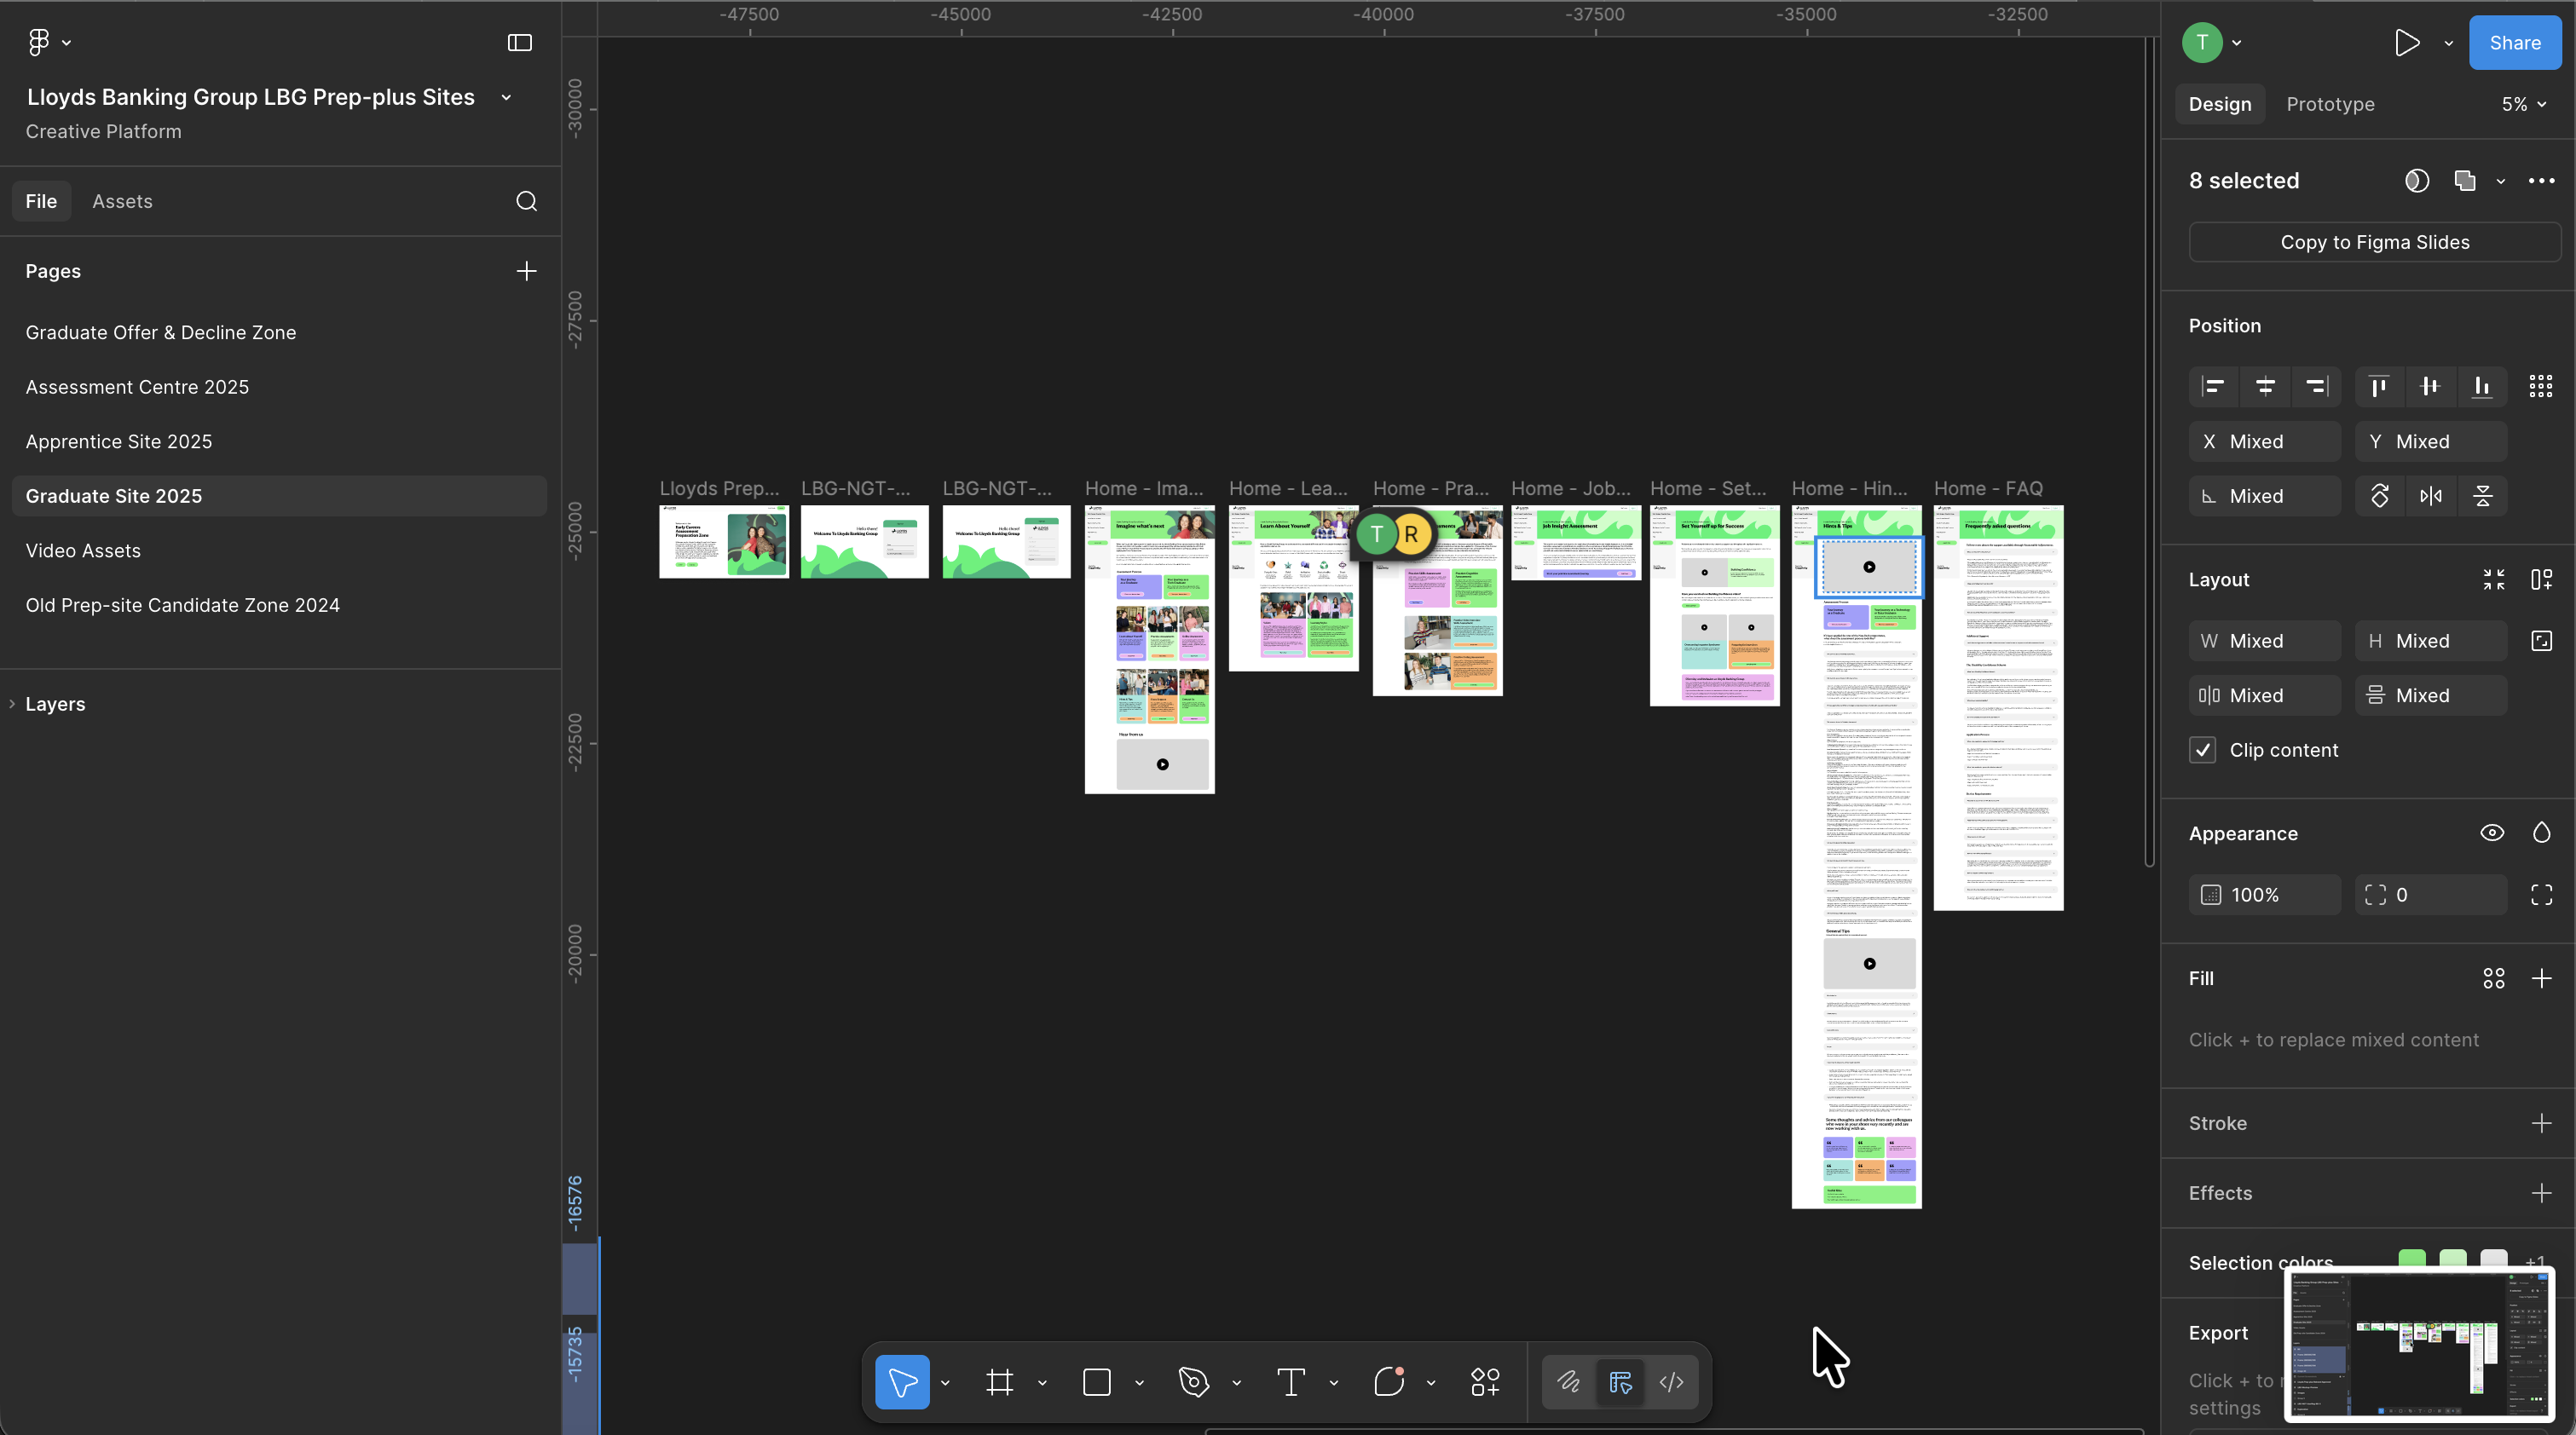
Task: Select the Pen tool in the toolbar
Action: point(1193,1382)
